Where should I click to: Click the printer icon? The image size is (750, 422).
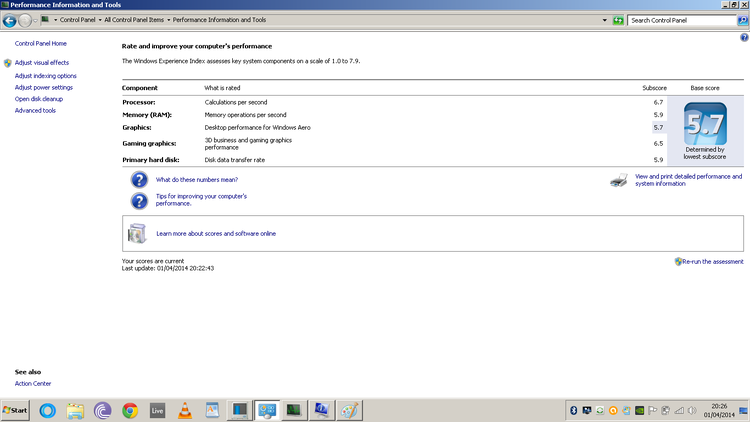[619, 180]
